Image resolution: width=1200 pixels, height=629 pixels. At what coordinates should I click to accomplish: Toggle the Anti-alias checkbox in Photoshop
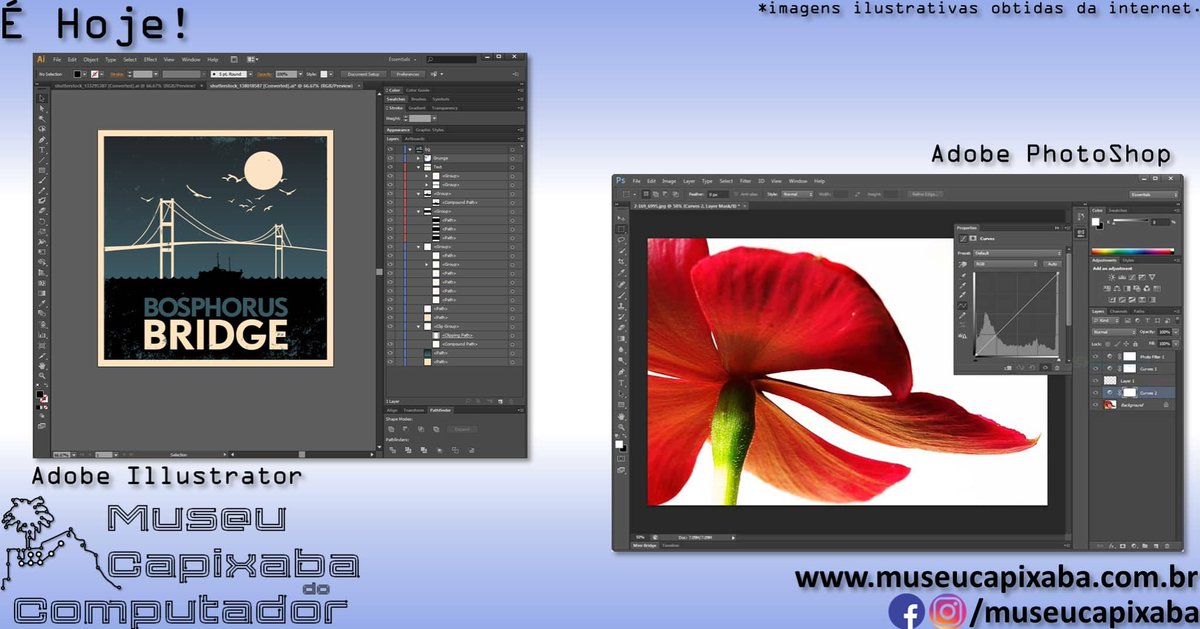736,194
